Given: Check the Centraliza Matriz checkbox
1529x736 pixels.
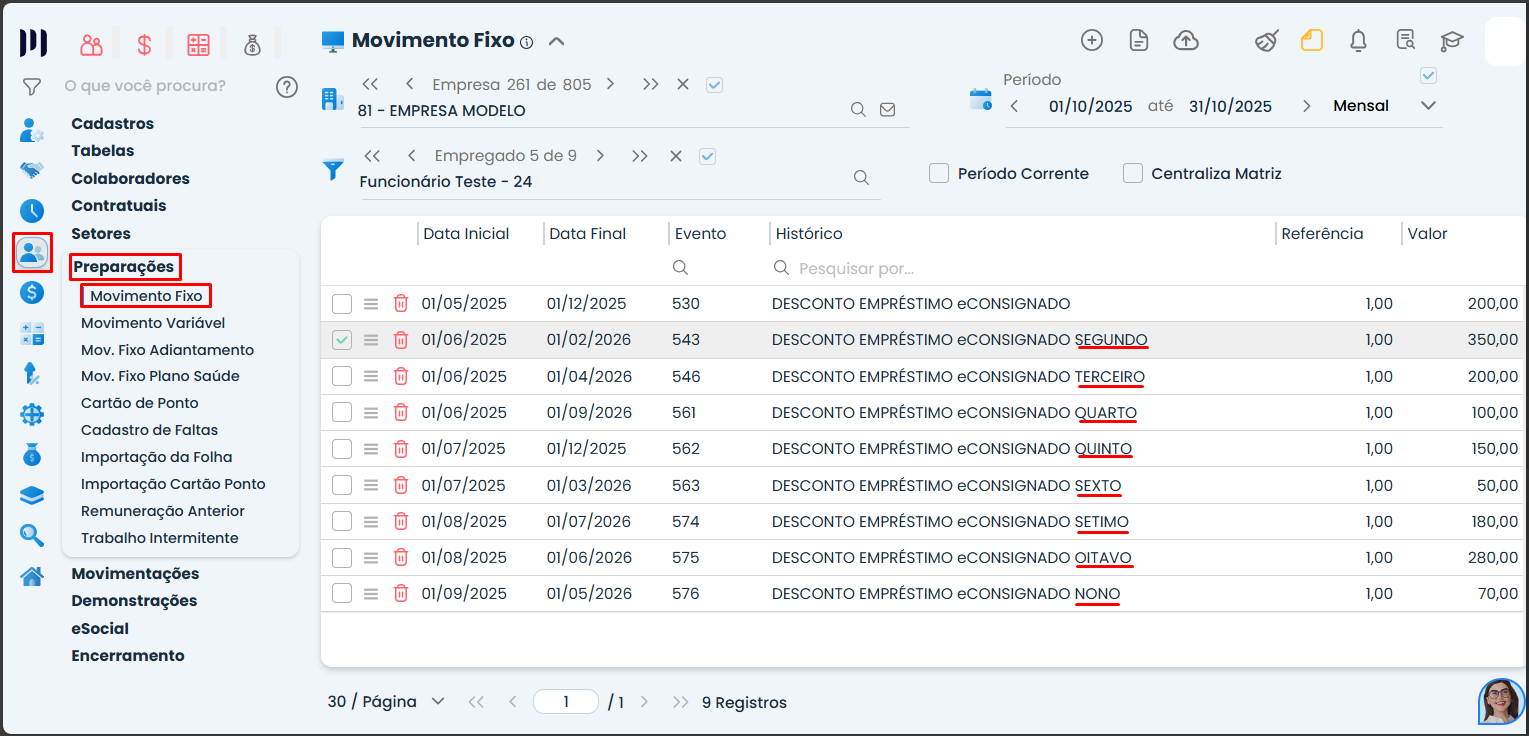Looking at the screenshot, I should pyautogui.click(x=1133, y=174).
